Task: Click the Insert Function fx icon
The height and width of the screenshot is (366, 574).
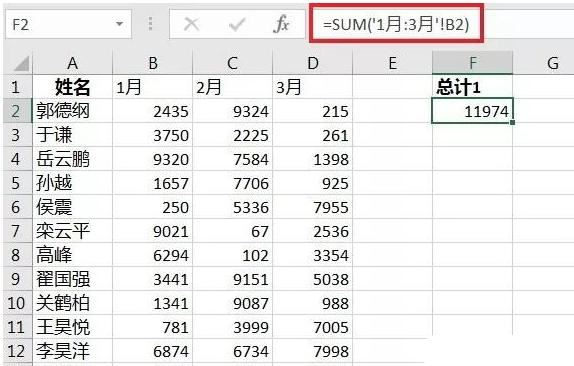Action: 281,25
